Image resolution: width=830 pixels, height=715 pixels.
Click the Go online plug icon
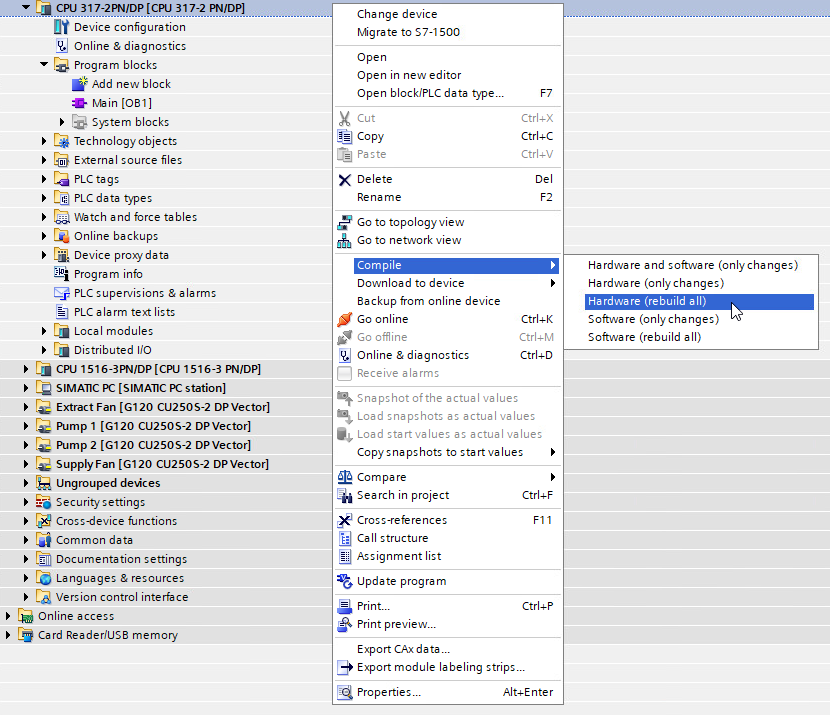345,319
